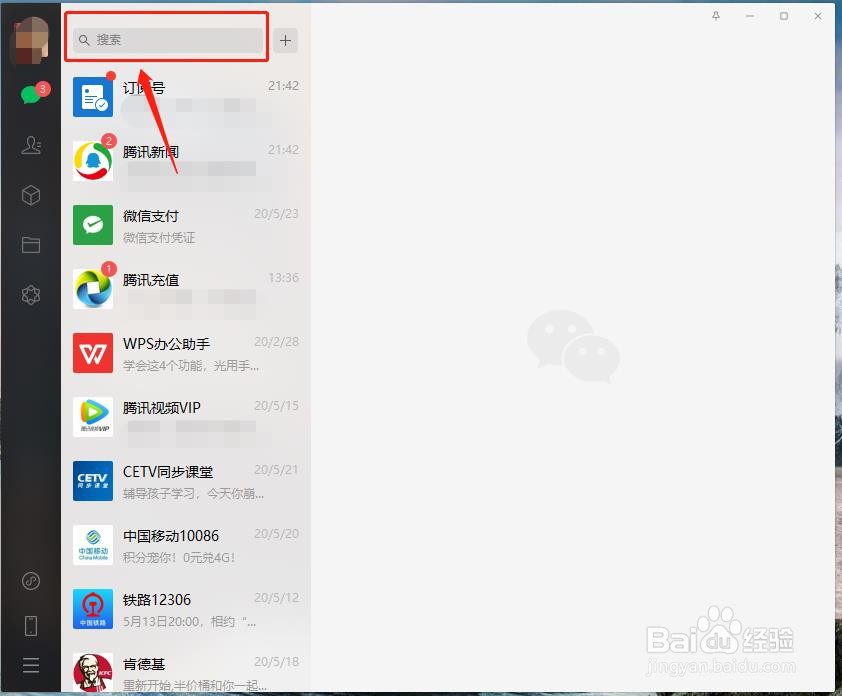Viewport: 842px width, 696px height.
Task: Click the 辅导孩子学习 message preview
Action: (193, 494)
